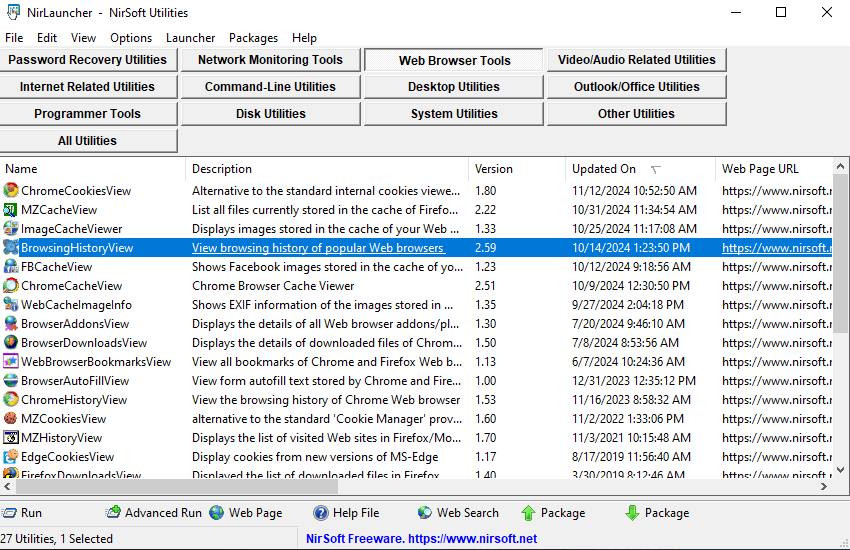850x550 pixels.
Task: Click the horizontal scrollbar left arrow
Action: click(x=7, y=487)
